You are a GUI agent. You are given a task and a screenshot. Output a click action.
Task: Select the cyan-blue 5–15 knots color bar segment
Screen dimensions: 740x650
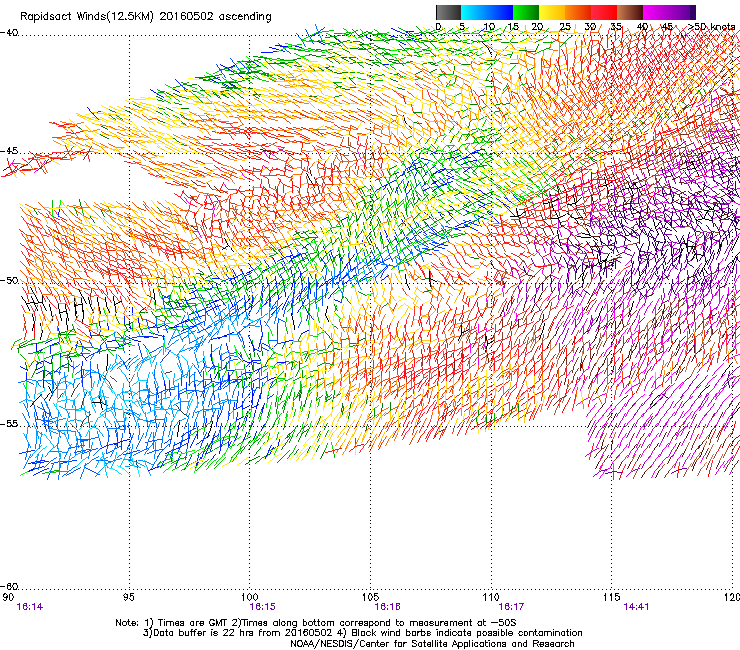click(x=487, y=12)
